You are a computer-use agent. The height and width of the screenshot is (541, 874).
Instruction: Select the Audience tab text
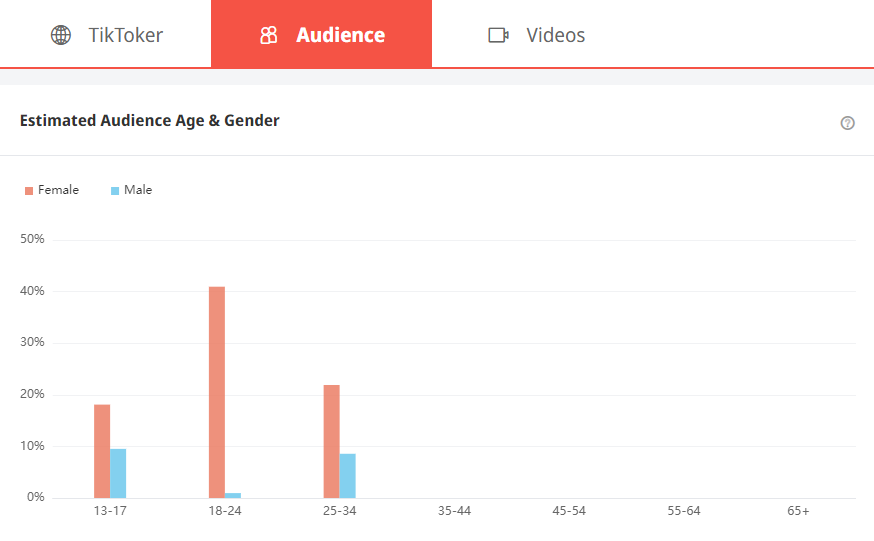340,36
